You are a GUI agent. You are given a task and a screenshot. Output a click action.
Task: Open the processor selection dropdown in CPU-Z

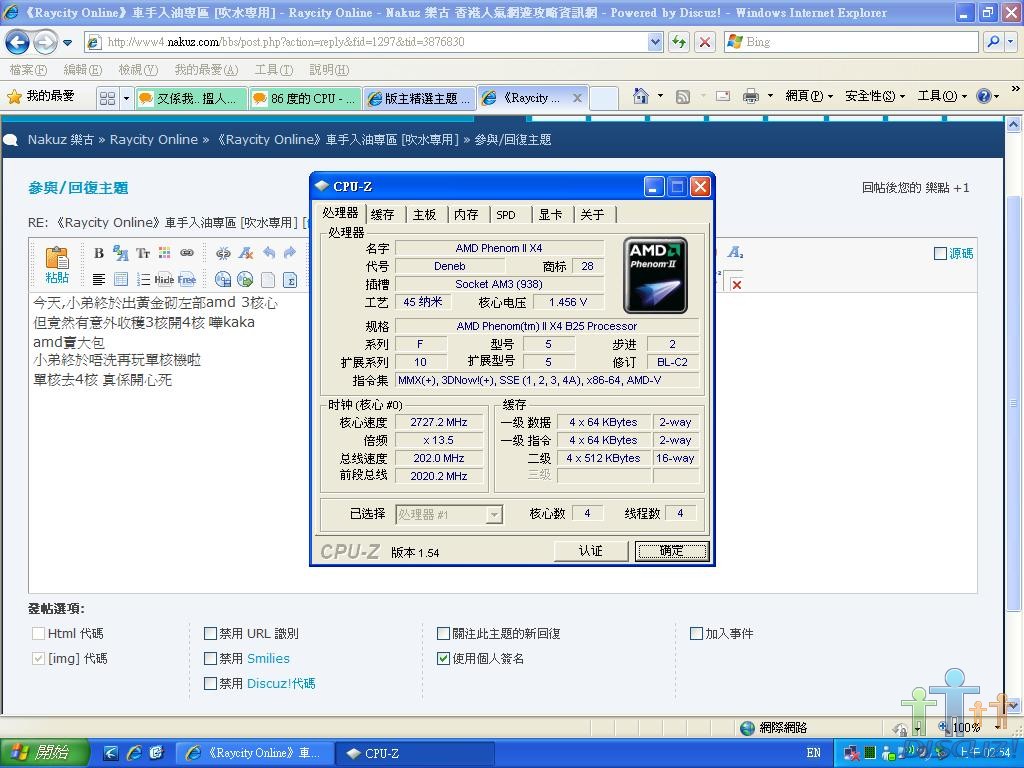point(493,514)
